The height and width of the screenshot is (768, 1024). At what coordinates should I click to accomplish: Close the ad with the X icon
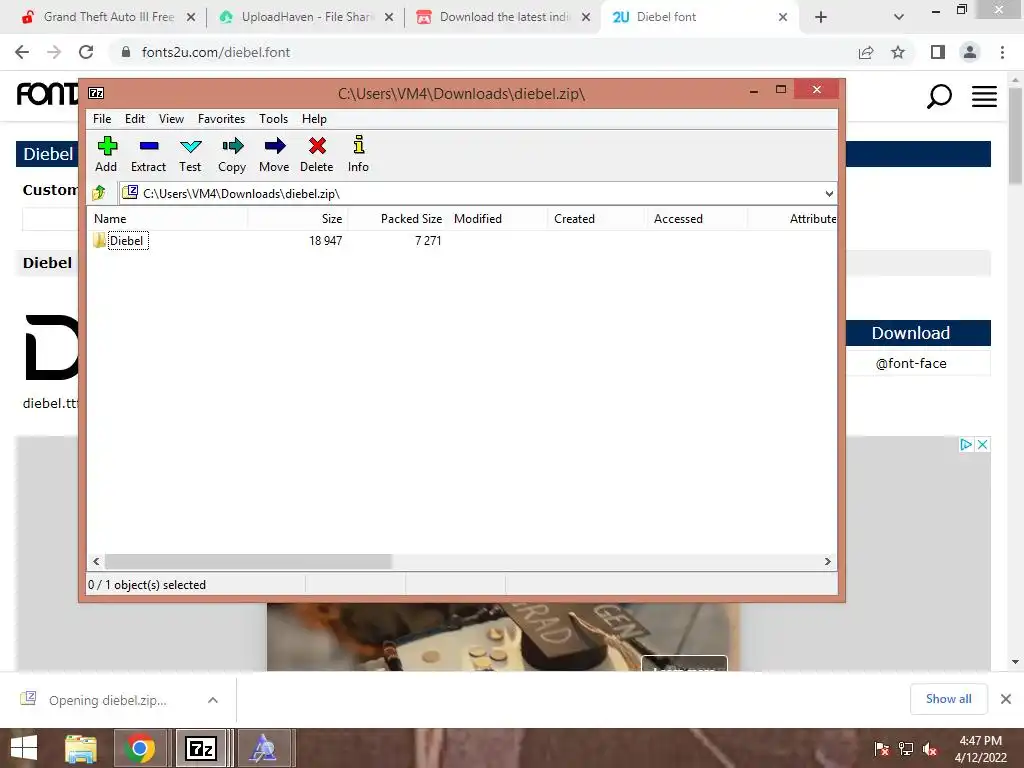tap(982, 444)
